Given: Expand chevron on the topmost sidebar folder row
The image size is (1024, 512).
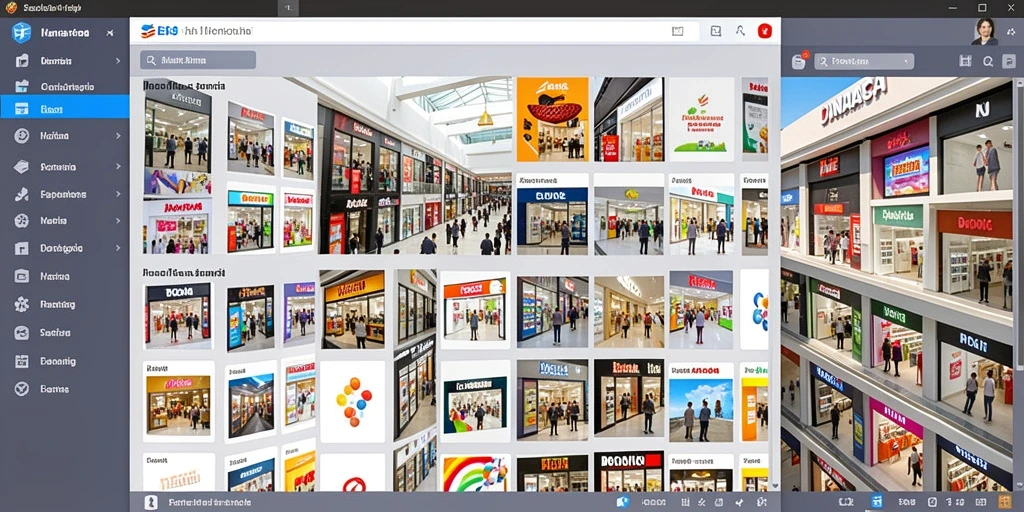Looking at the screenshot, I should [118, 61].
